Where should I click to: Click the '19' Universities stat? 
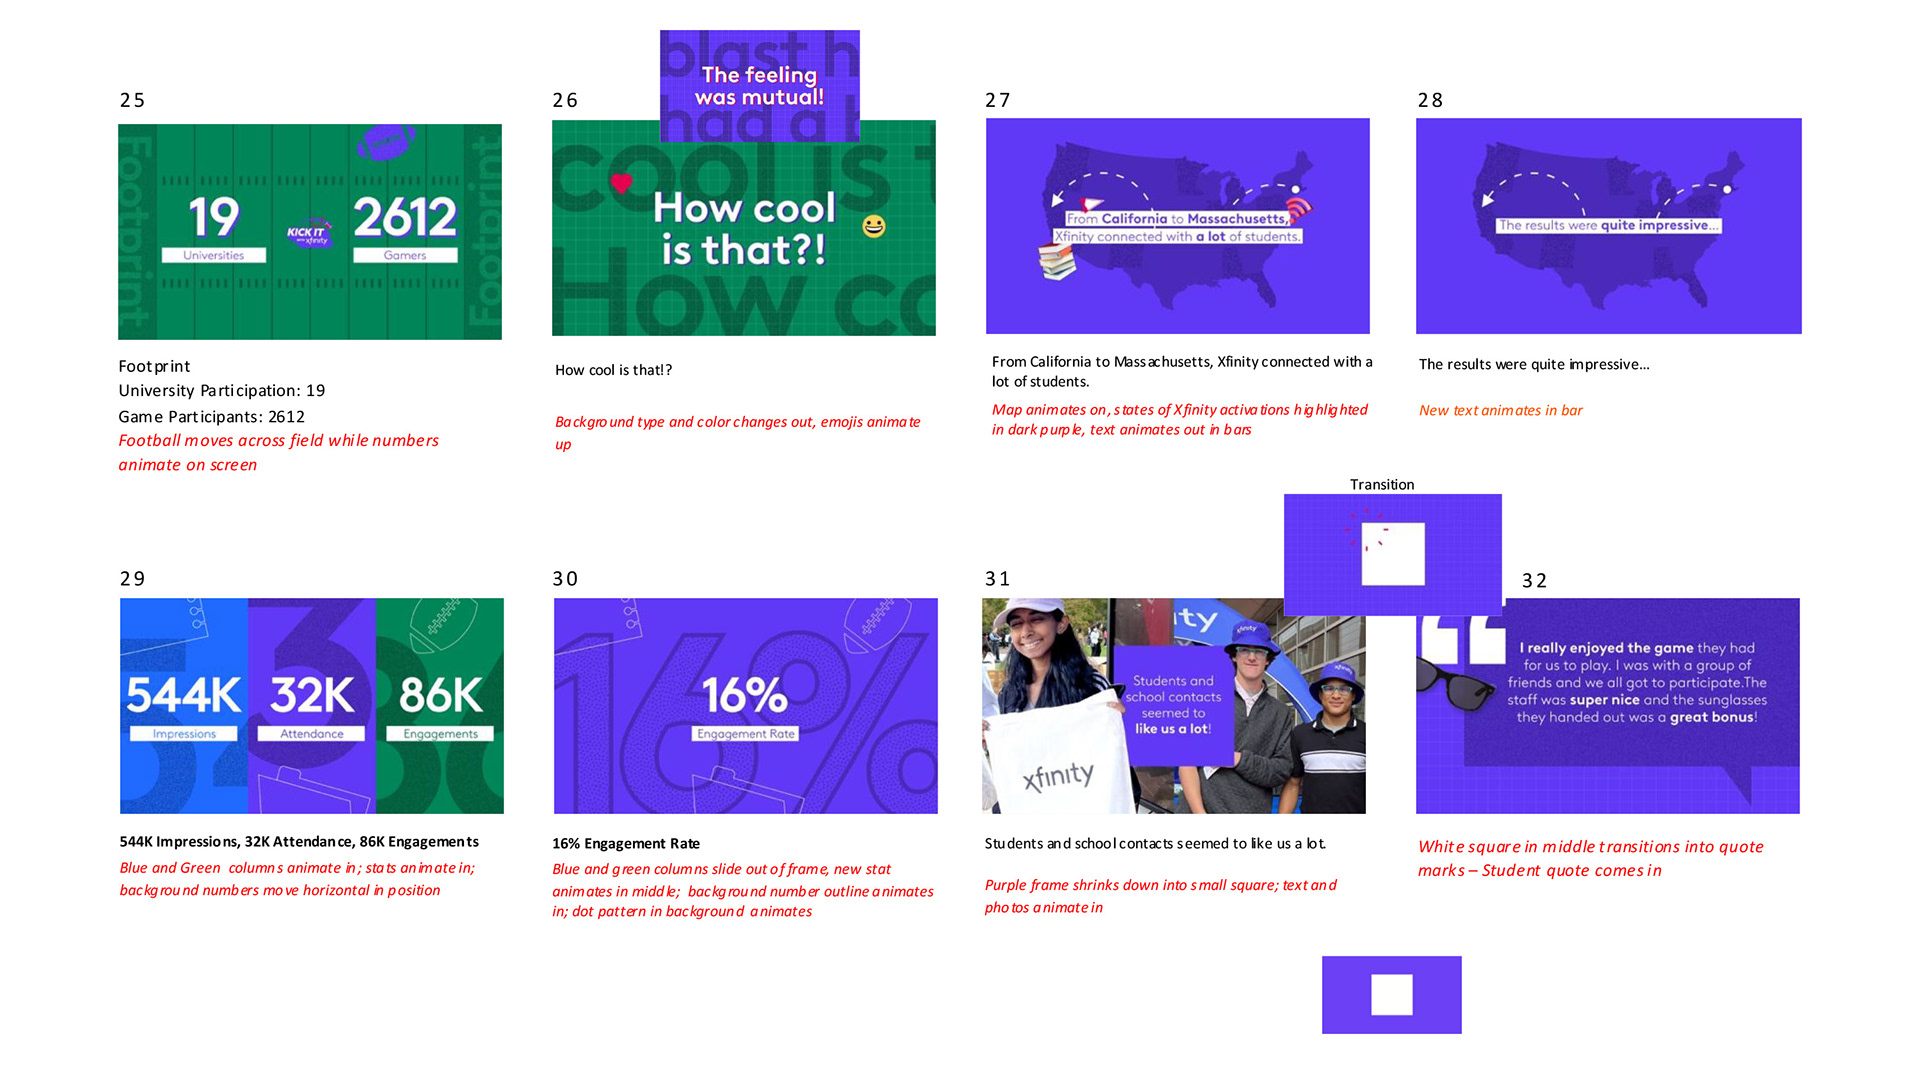pos(214,218)
